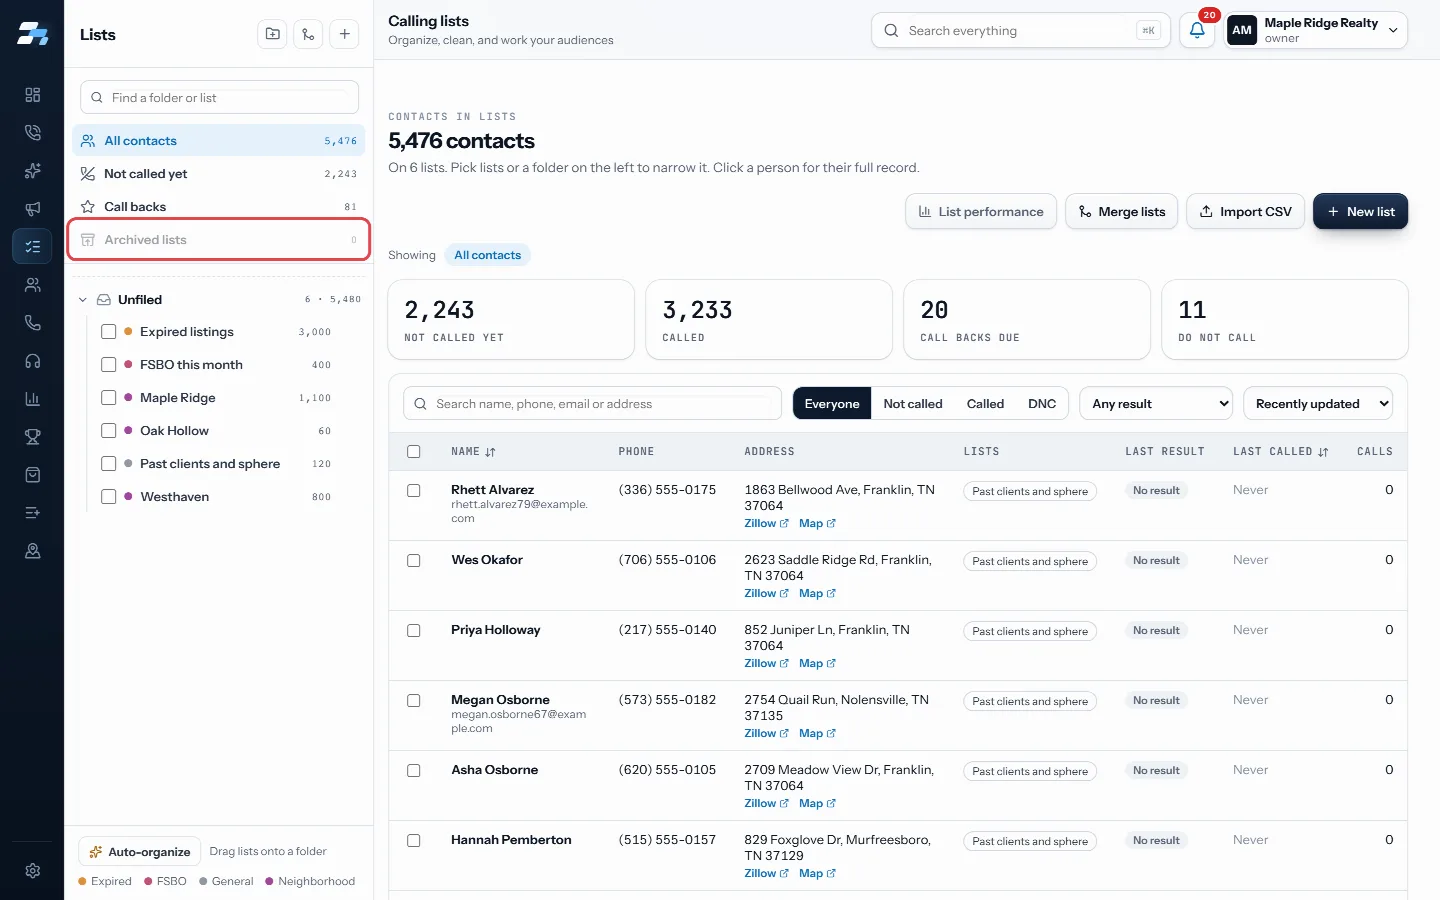This screenshot has width=1440, height=900.
Task: Click the 11 Do Not Call card
Action: tap(1285, 320)
